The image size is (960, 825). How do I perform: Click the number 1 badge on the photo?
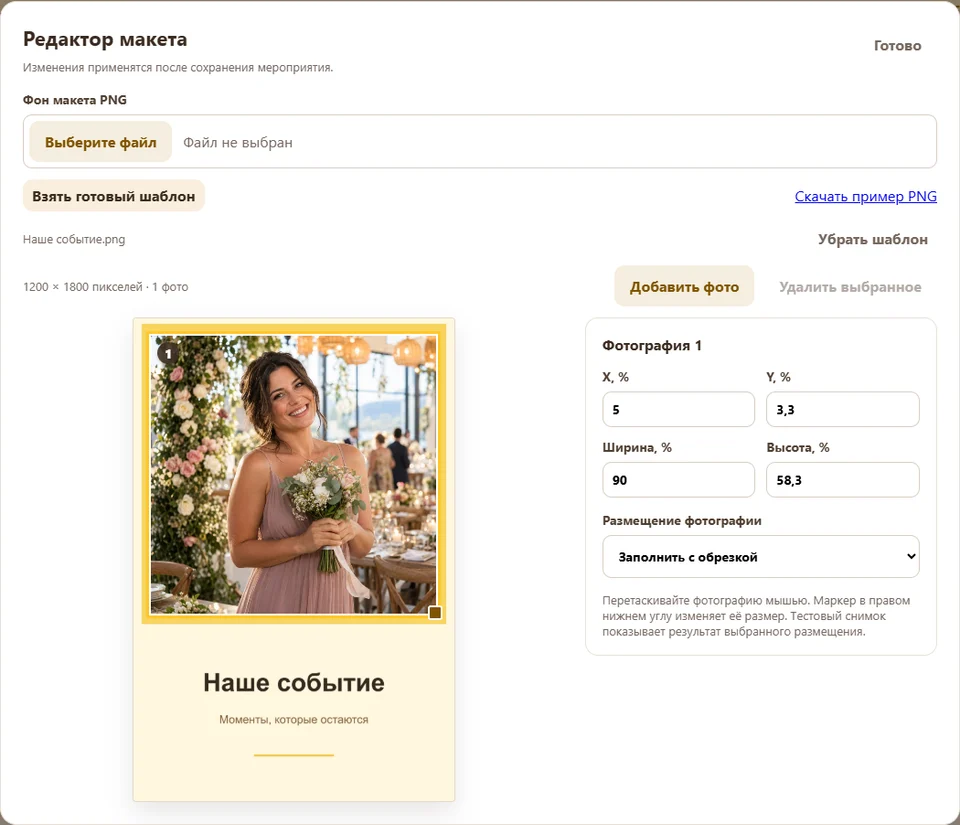168,353
